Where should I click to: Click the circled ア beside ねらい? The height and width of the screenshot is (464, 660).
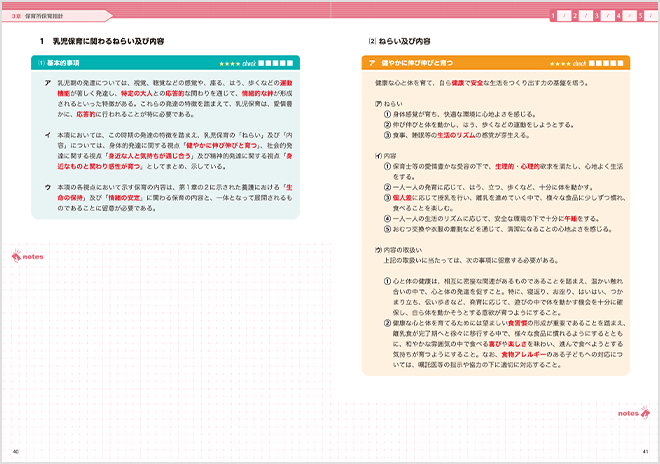pos(379,103)
